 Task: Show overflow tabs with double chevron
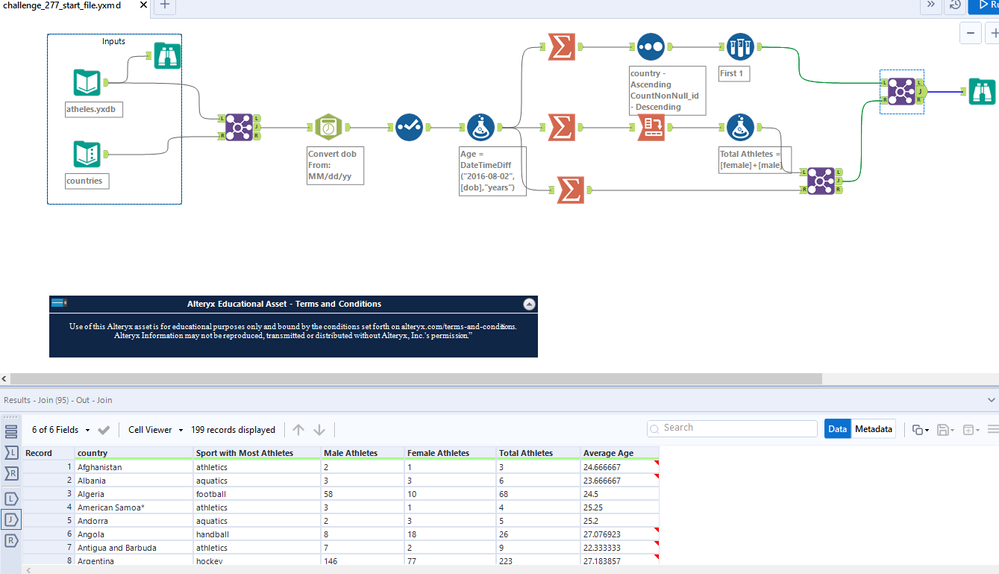click(x=931, y=4)
